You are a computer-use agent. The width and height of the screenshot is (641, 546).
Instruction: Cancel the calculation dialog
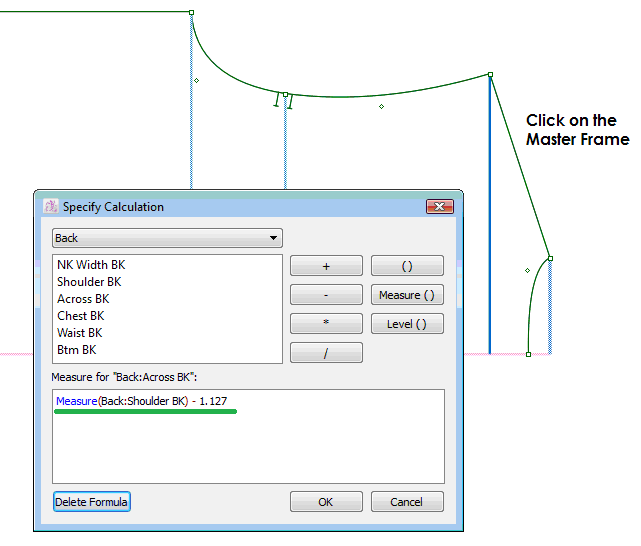click(407, 502)
